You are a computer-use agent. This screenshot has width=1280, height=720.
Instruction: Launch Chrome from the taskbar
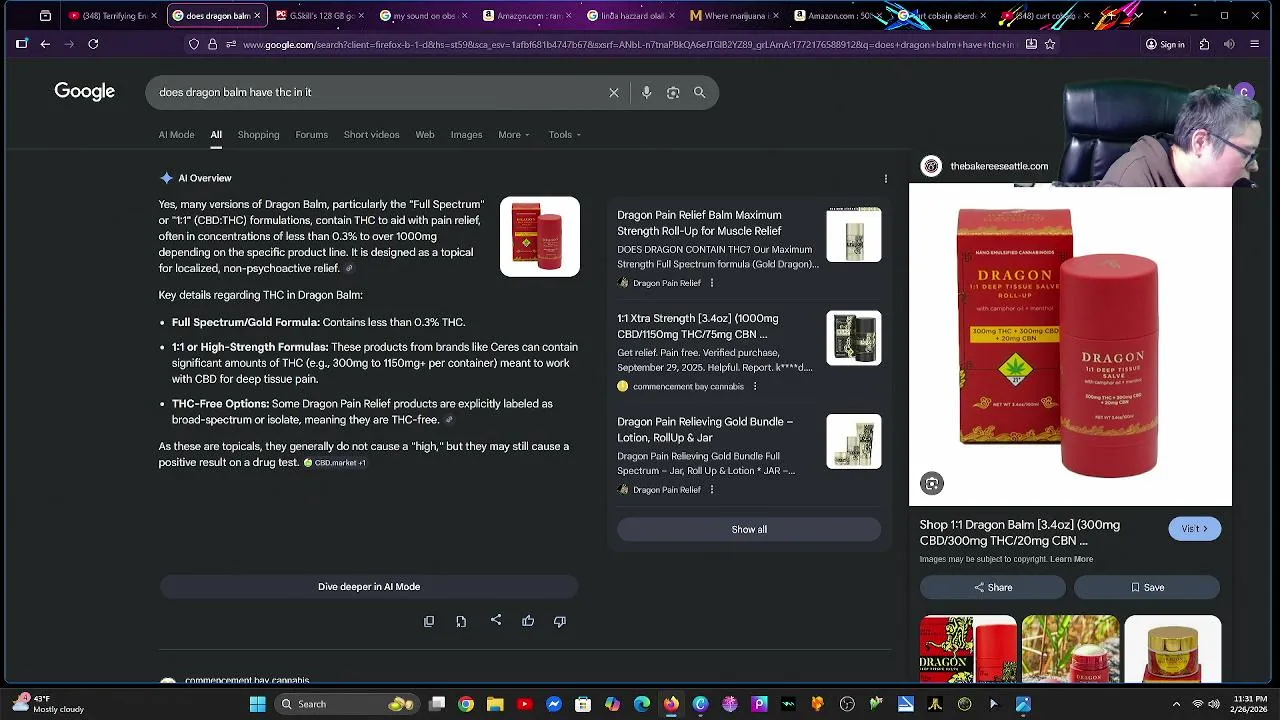(x=466, y=704)
